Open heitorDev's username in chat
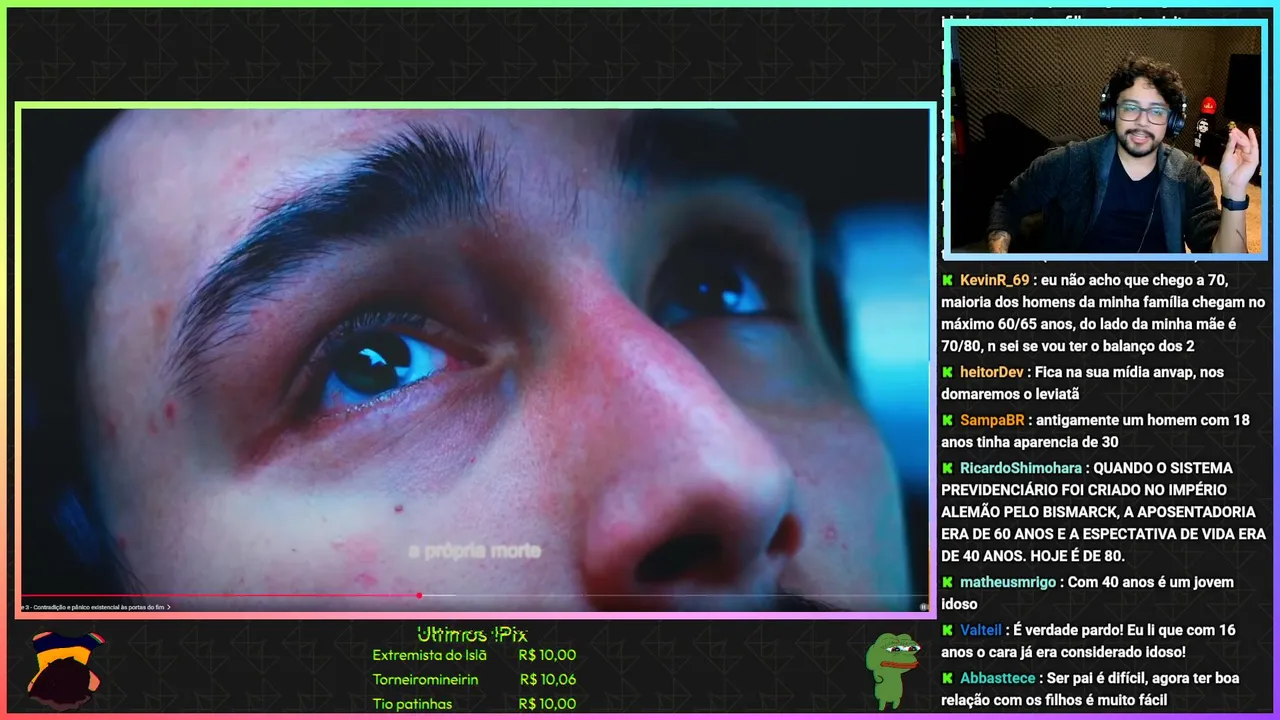Image resolution: width=1280 pixels, height=720 pixels. [x=991, y=372]
